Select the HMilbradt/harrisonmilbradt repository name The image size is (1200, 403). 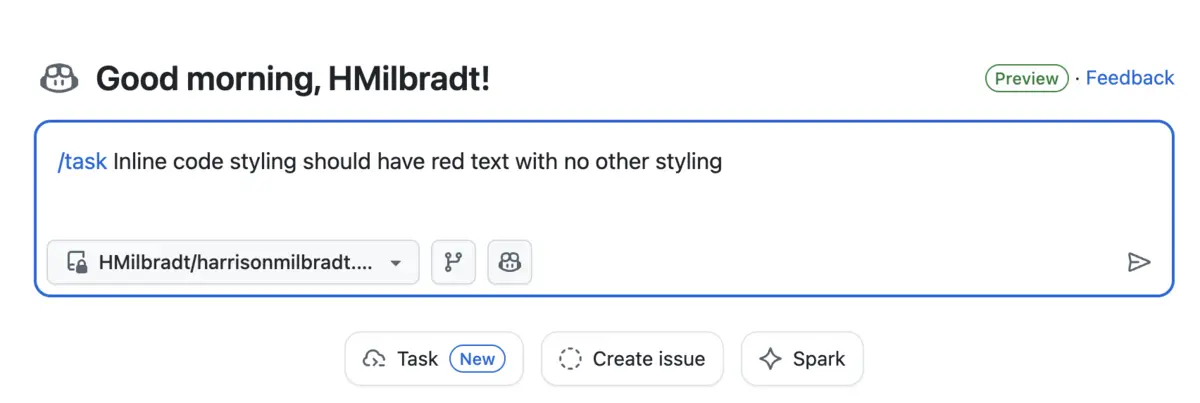[x=236, y=263]
